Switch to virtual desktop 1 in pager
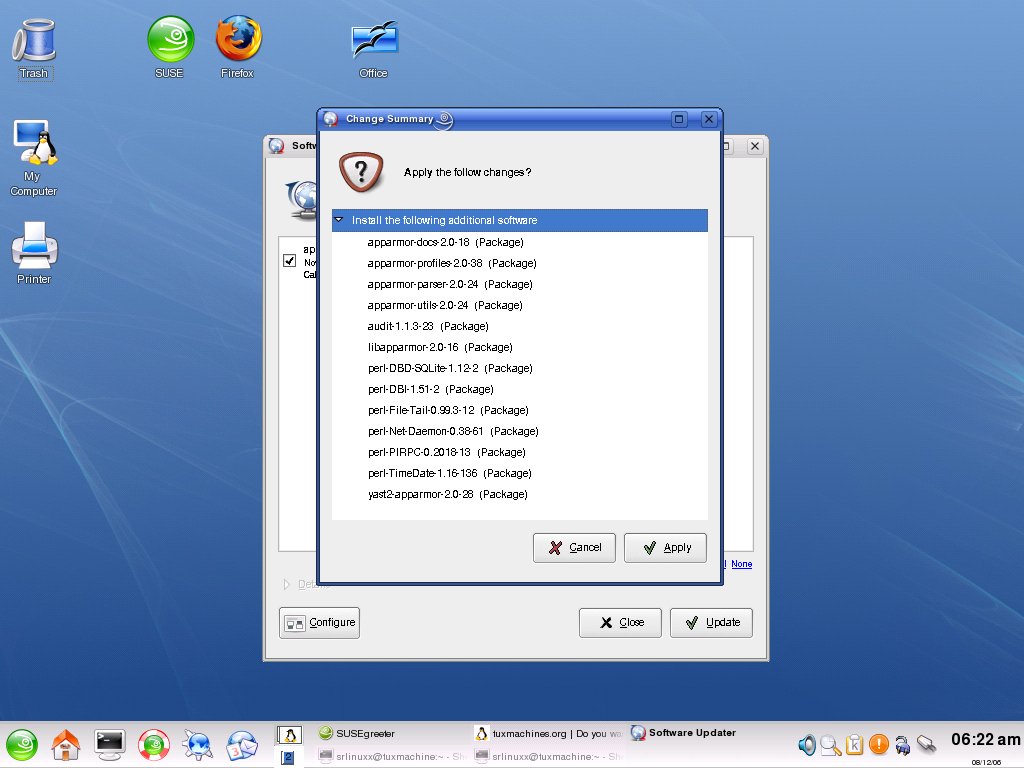This screenshot has height=768, width=1024. click(289, 735)
